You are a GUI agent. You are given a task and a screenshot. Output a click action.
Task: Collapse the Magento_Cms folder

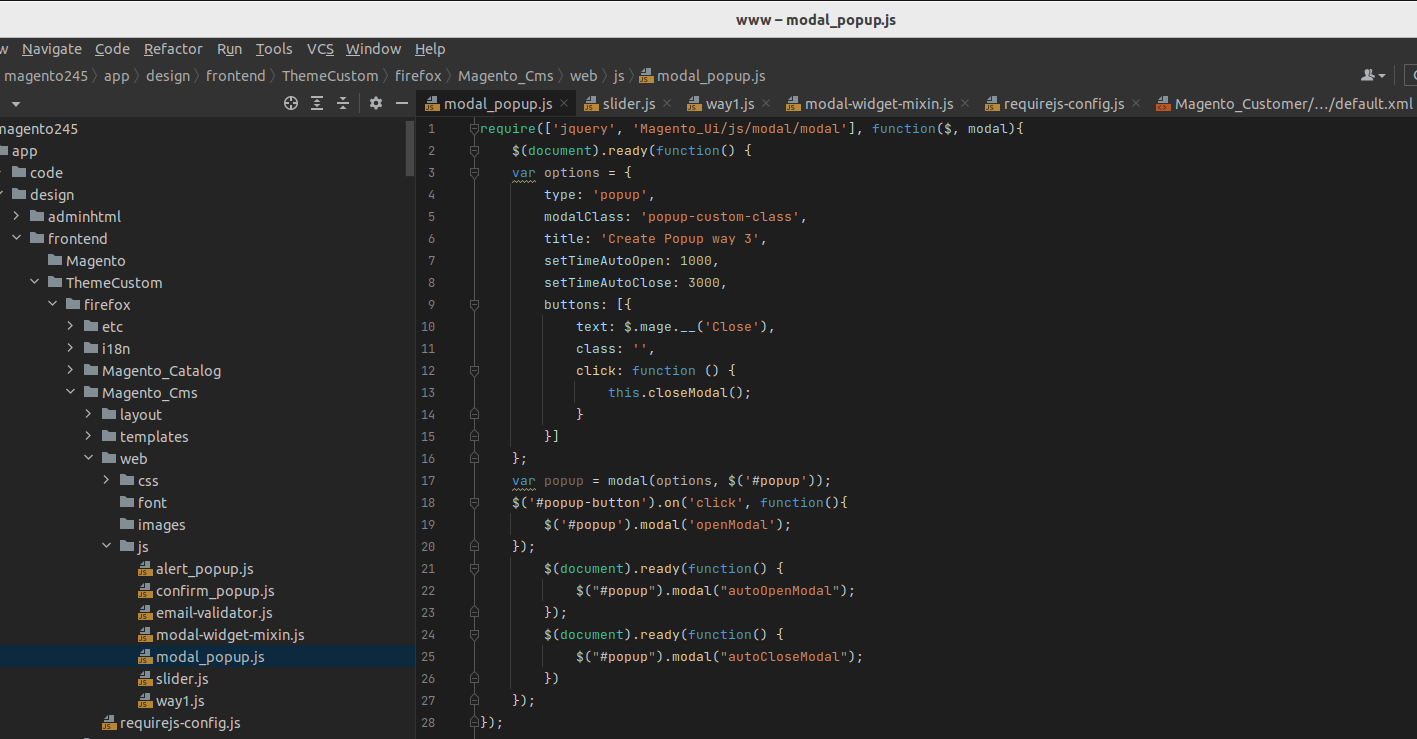pyautogui.click(x=71, y=393)
